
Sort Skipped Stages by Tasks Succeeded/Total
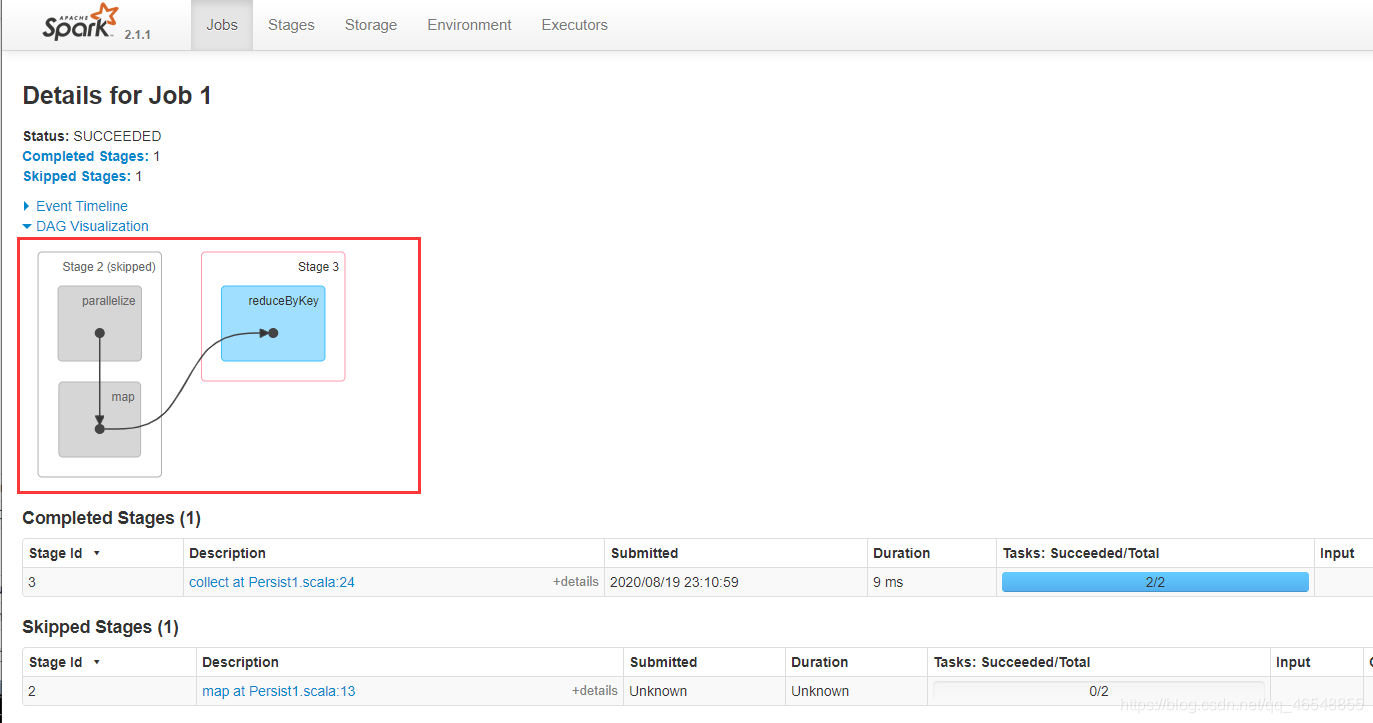coord(1099,662)
